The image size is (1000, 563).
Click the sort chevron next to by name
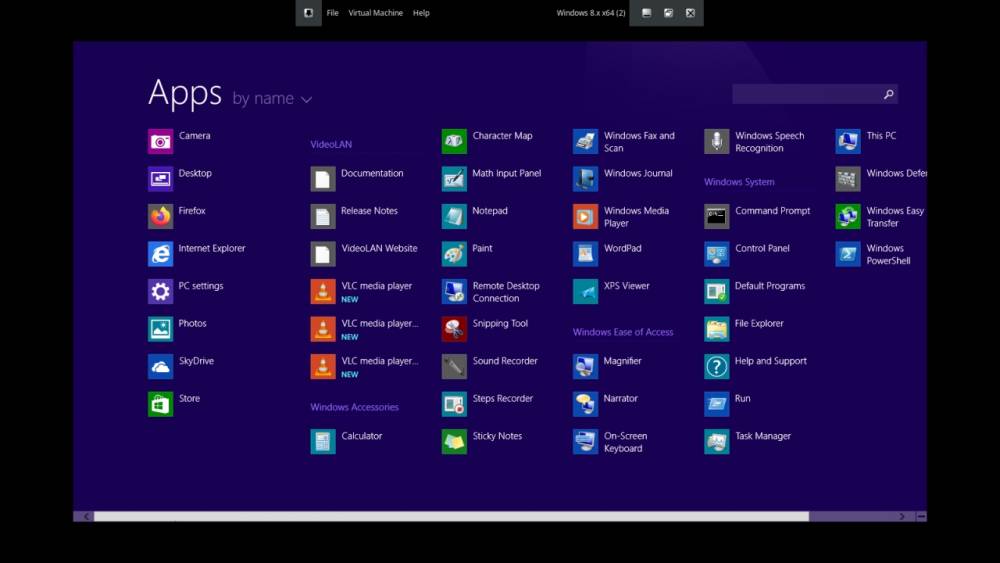(307, 99)
